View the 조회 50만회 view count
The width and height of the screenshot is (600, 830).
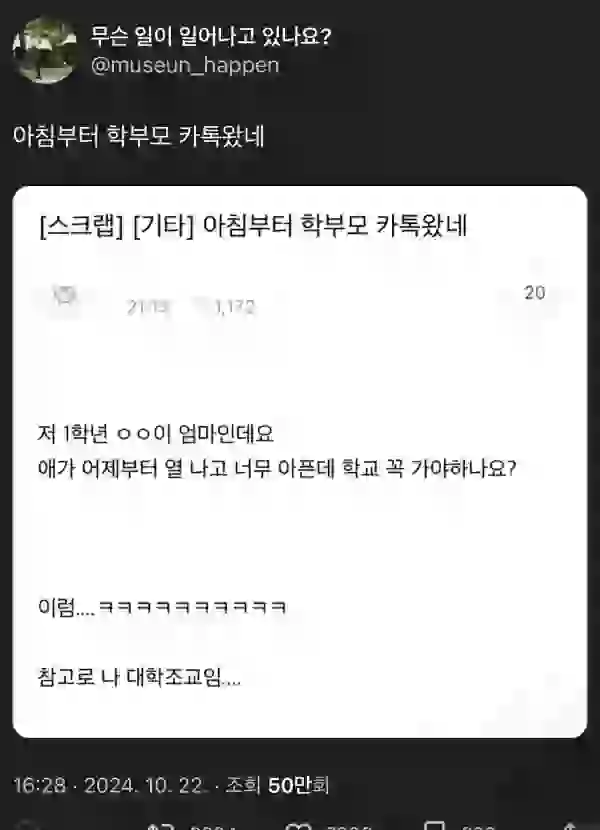[x=277, y=785]
